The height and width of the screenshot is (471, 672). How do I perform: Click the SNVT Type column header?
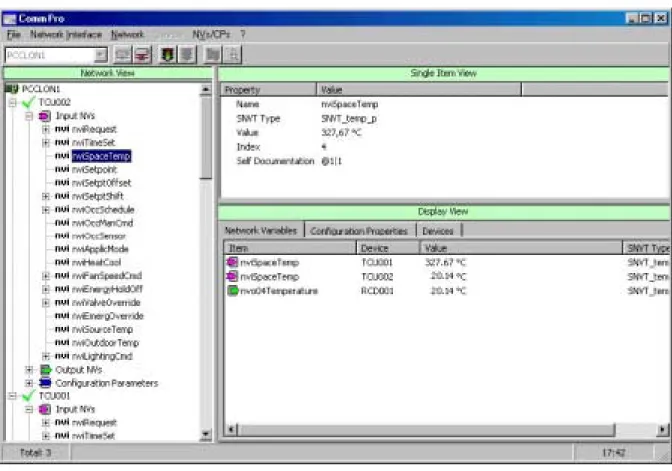pos(647,248)
